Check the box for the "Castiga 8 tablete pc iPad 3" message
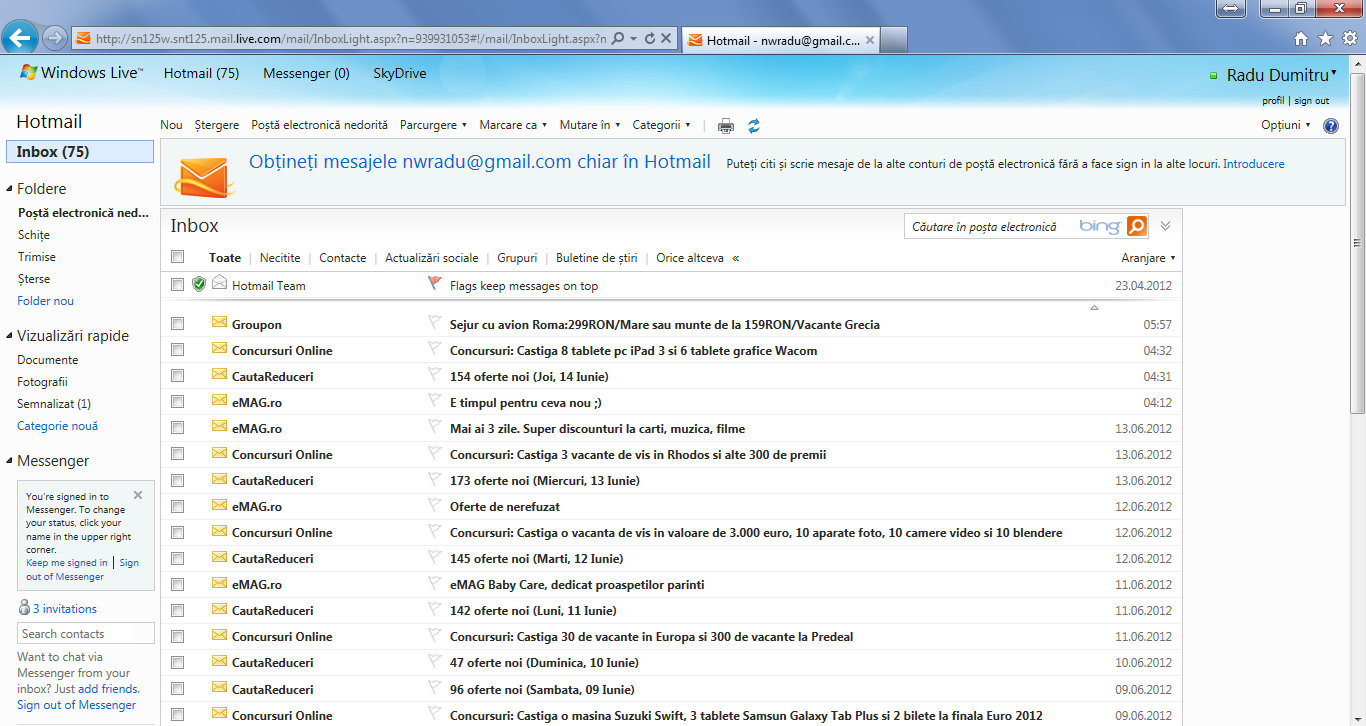1366x726 pixels. coord(178,350)
